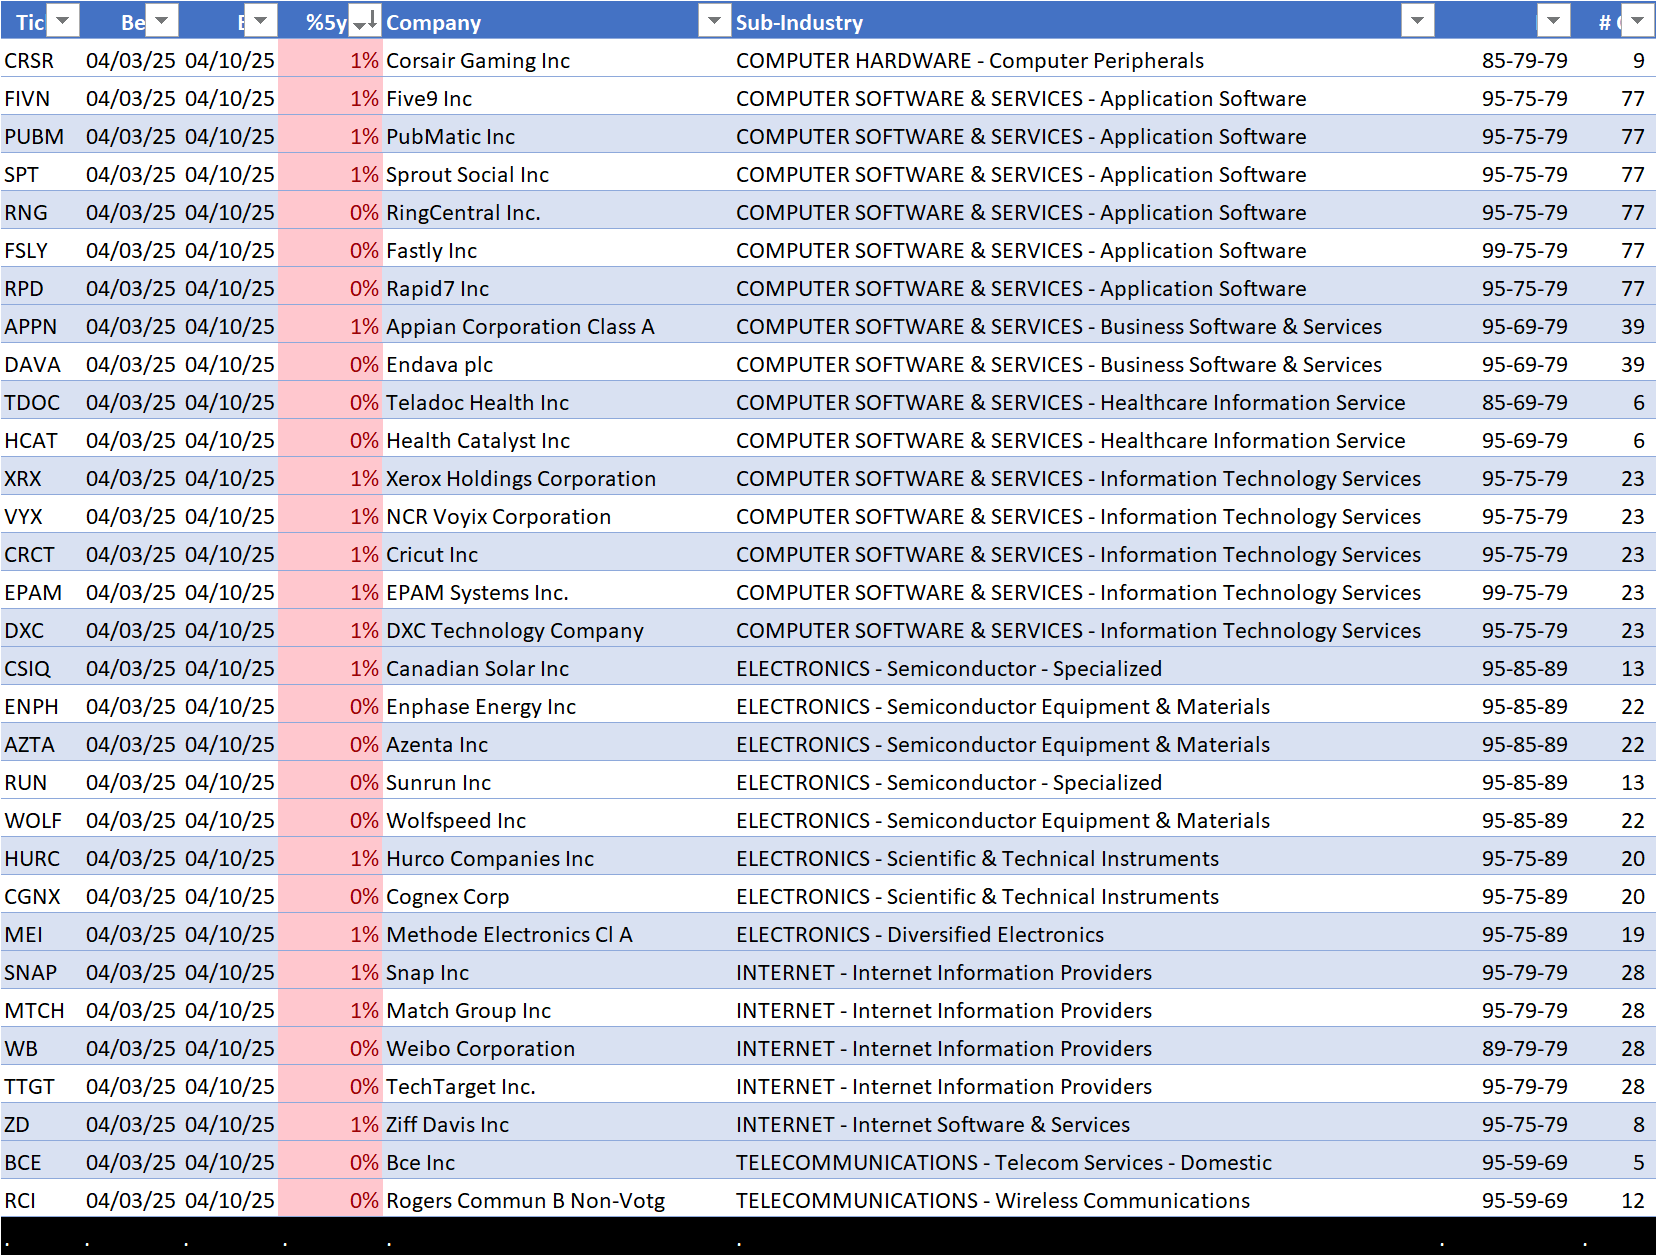
Task: Select the Enphase Energy Inc cell
Action: pos(557,707)
